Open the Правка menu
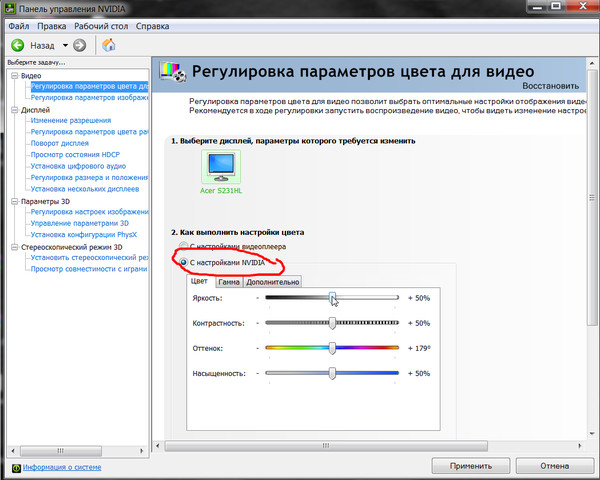The image size is (600, 480). point(52,26)
